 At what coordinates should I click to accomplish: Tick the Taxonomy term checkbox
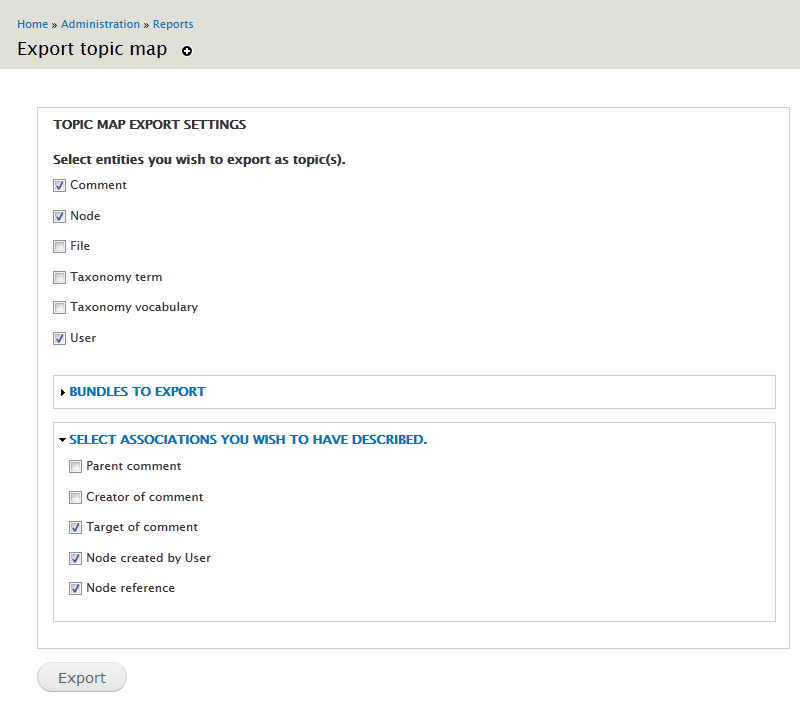pyautogui.click(x=59, y=277)
